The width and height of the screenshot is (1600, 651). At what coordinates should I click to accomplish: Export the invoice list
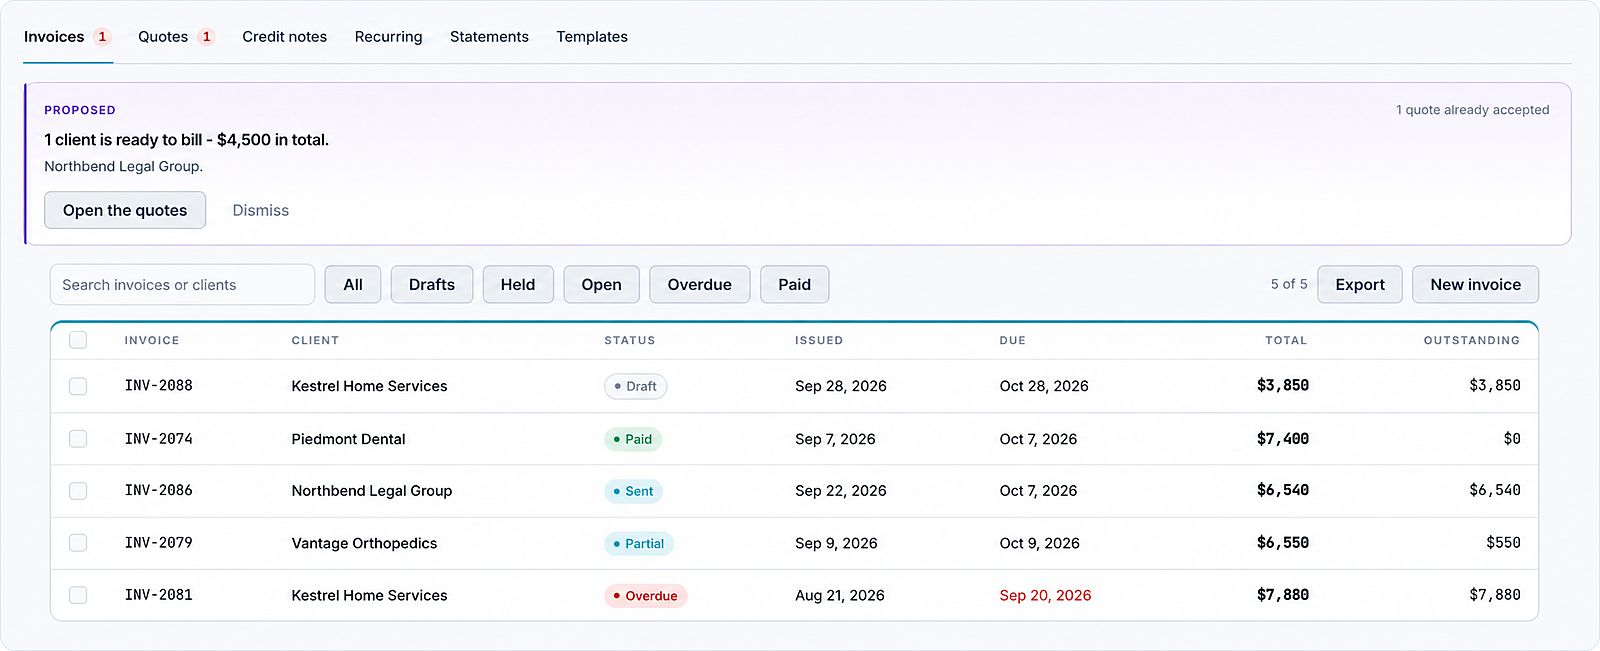coord(1360,285)
